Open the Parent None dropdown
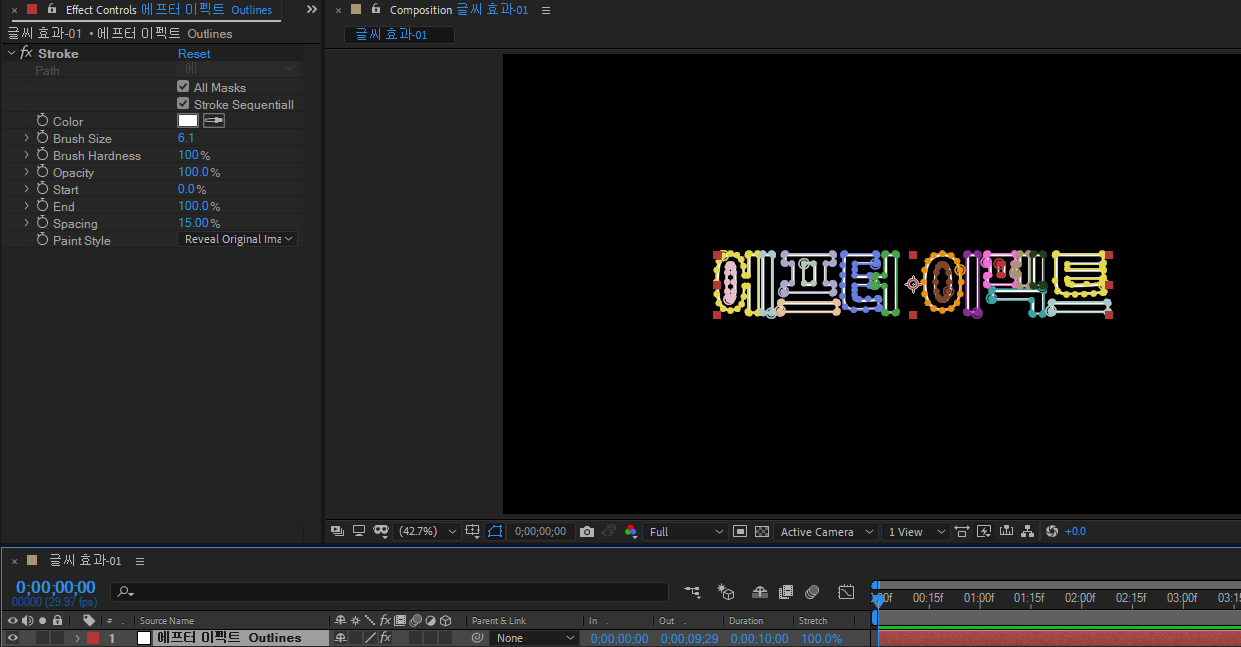Image resolution: width=1241 pixels, height=647 pixels. click(x=534, y=638)
